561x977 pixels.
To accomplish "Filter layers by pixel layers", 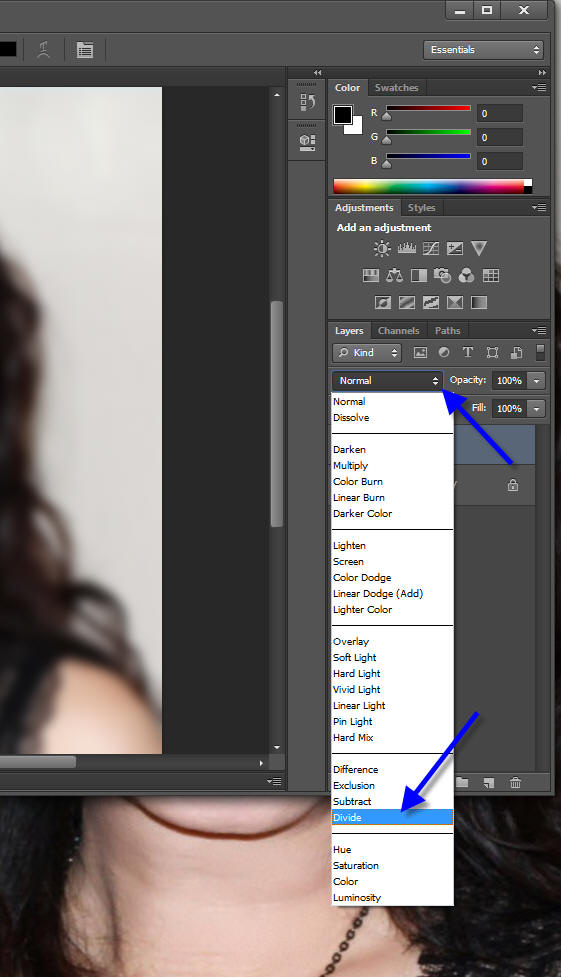I will (x=421, y=353).
